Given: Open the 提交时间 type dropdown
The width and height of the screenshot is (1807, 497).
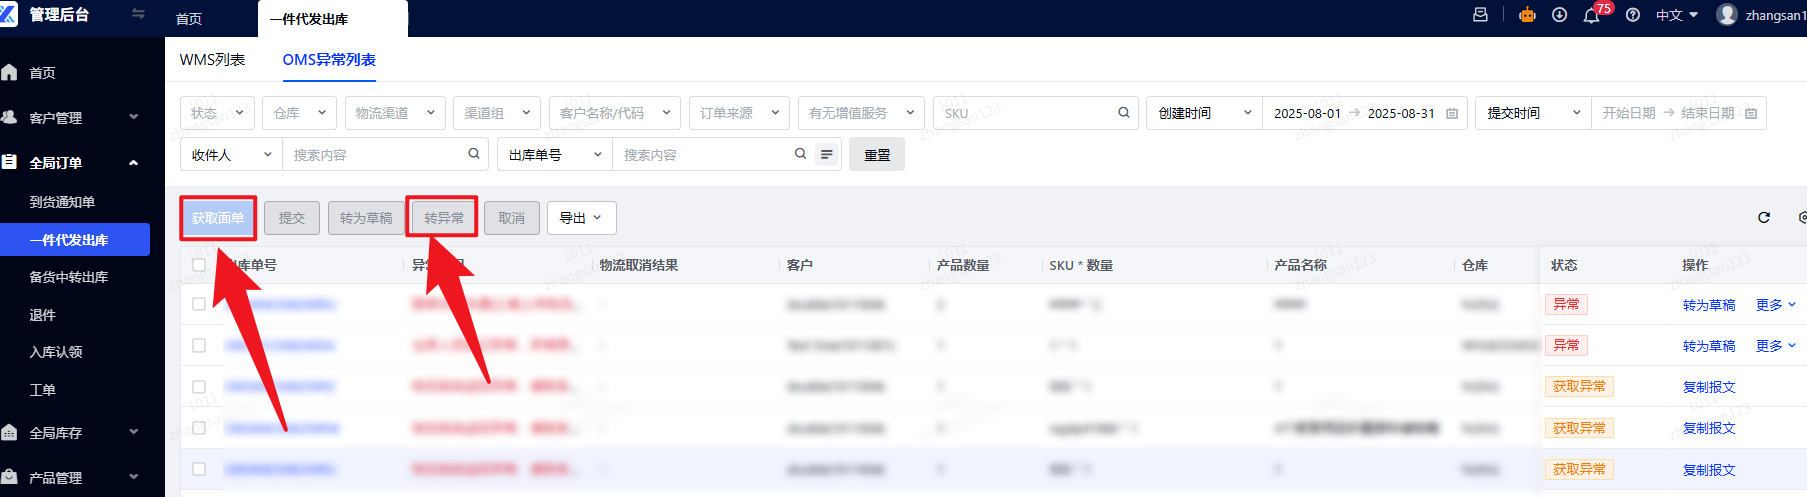Looking at the screenshot, I should click(x=1534, y=113).
